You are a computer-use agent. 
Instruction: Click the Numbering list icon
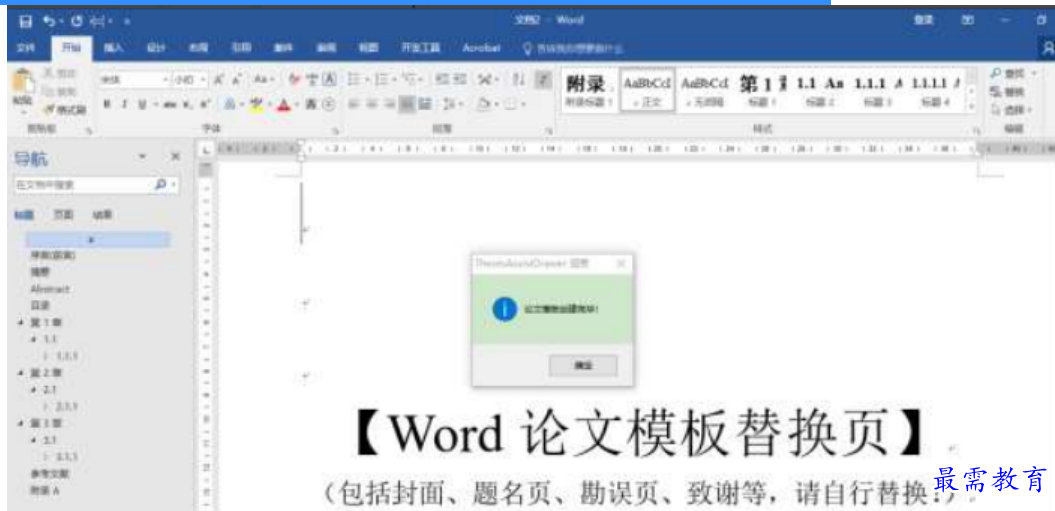[x=381, y=80]
